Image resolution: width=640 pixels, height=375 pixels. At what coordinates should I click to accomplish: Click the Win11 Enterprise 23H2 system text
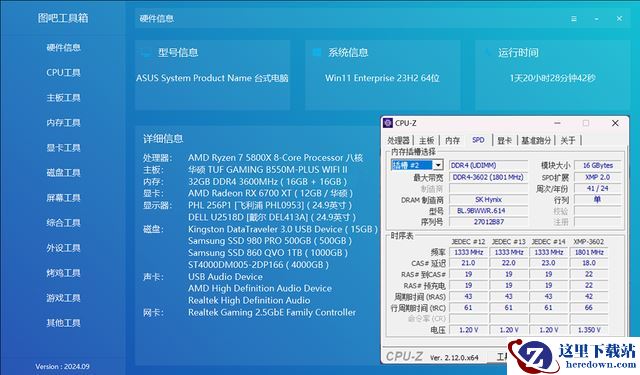(382, 78)
